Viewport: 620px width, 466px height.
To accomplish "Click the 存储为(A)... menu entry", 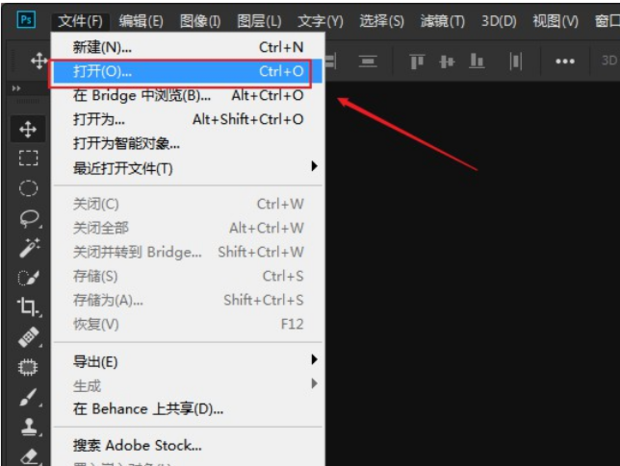I will point(188,300).
